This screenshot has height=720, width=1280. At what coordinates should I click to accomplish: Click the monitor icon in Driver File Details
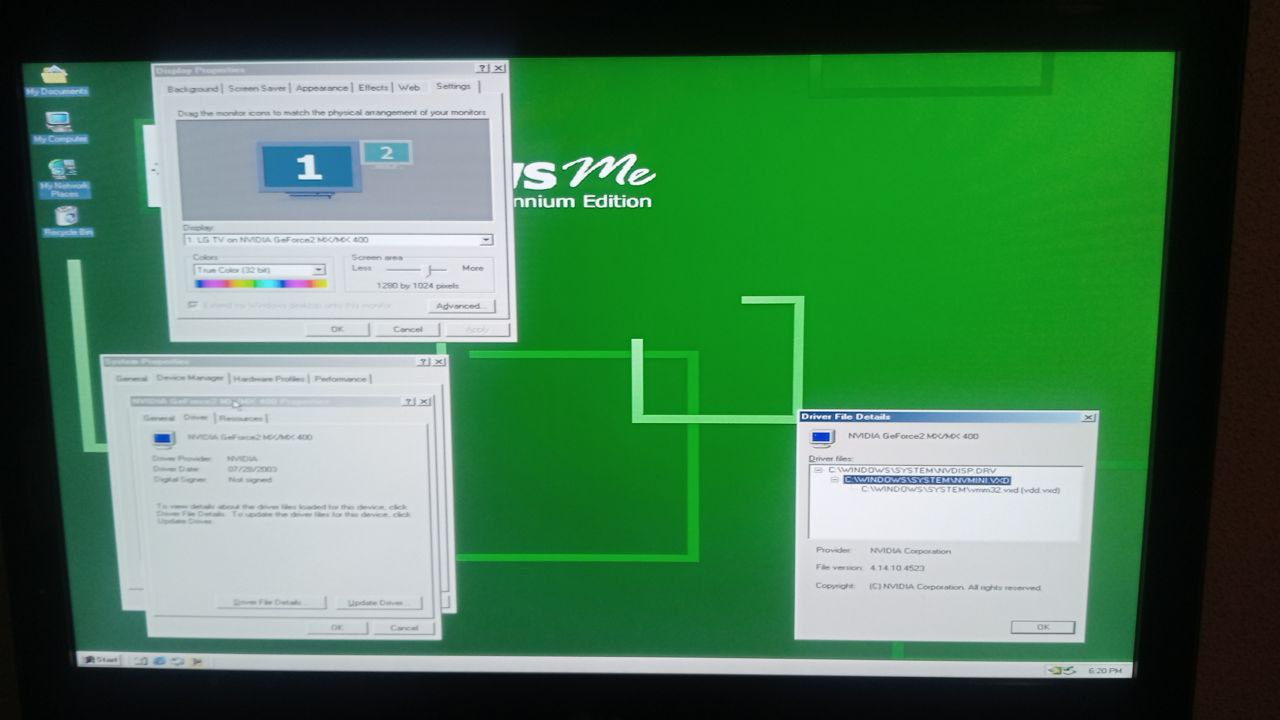[x=822, y=437]
